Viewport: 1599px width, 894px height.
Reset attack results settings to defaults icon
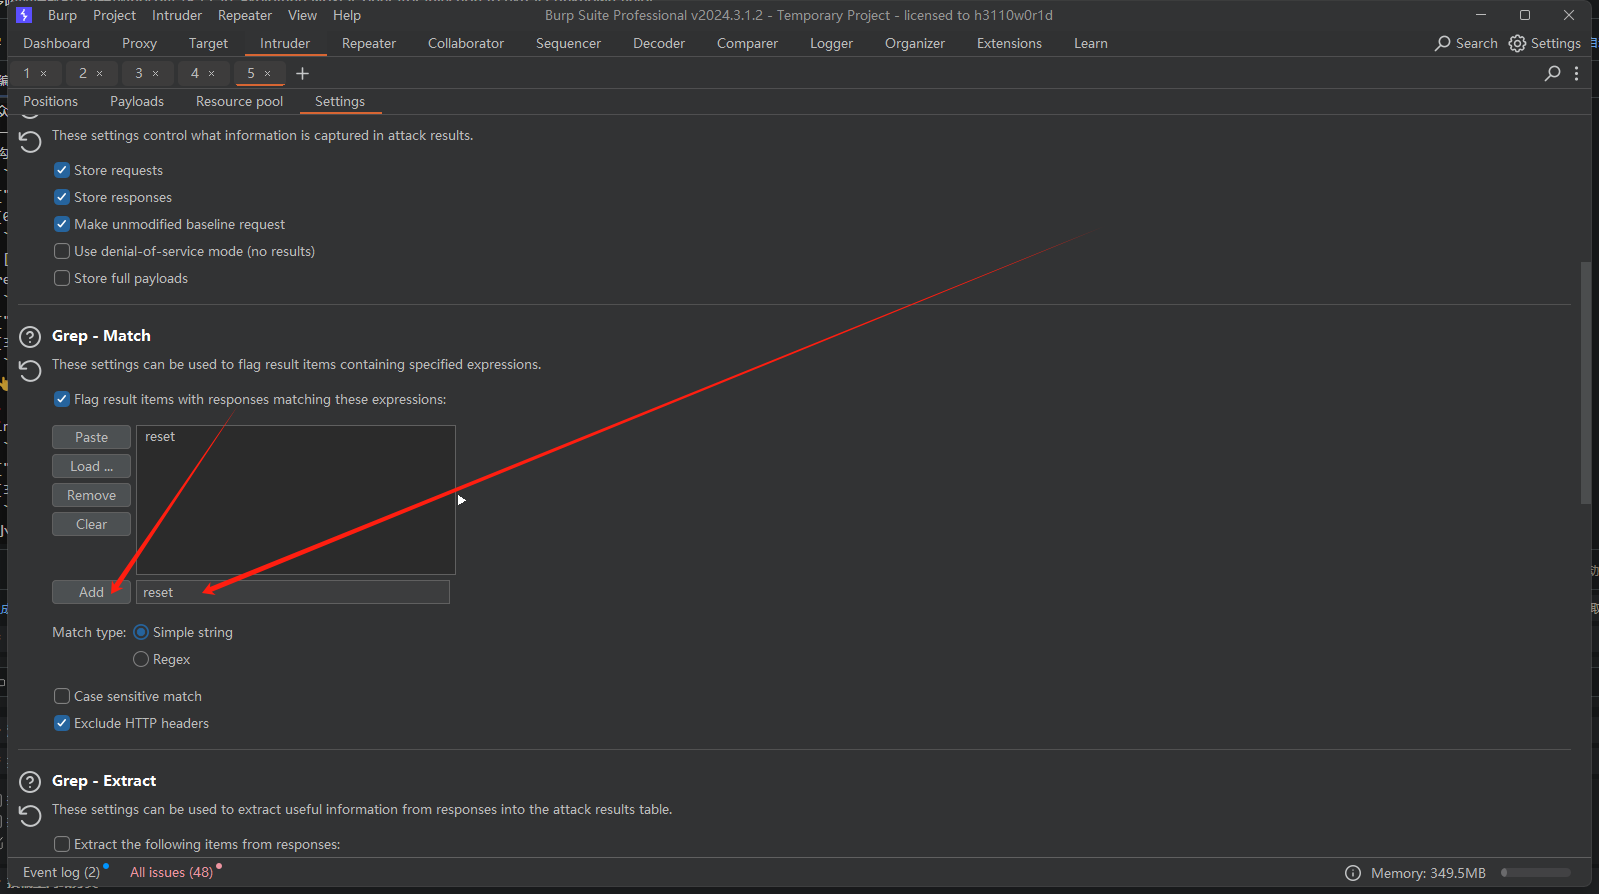click(x=30, y=142)
